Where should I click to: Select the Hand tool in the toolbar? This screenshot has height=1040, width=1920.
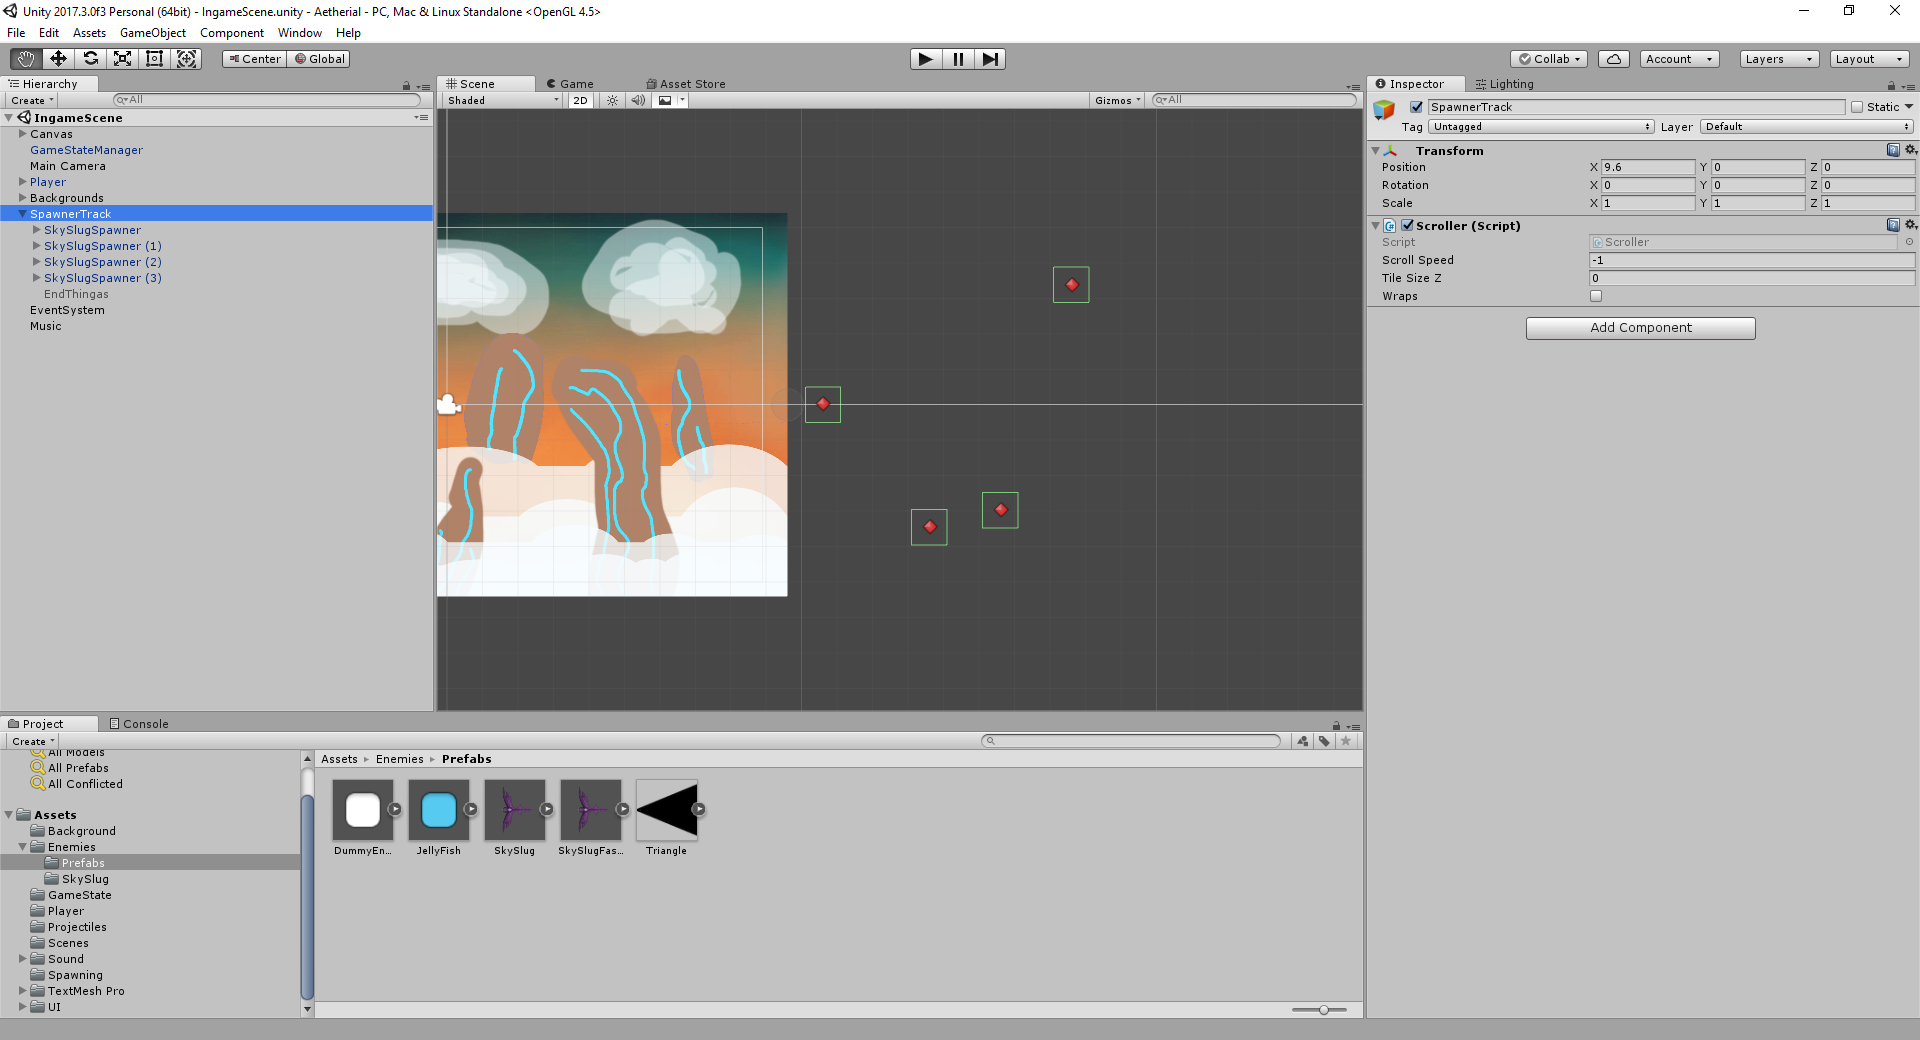click(26, 59)
